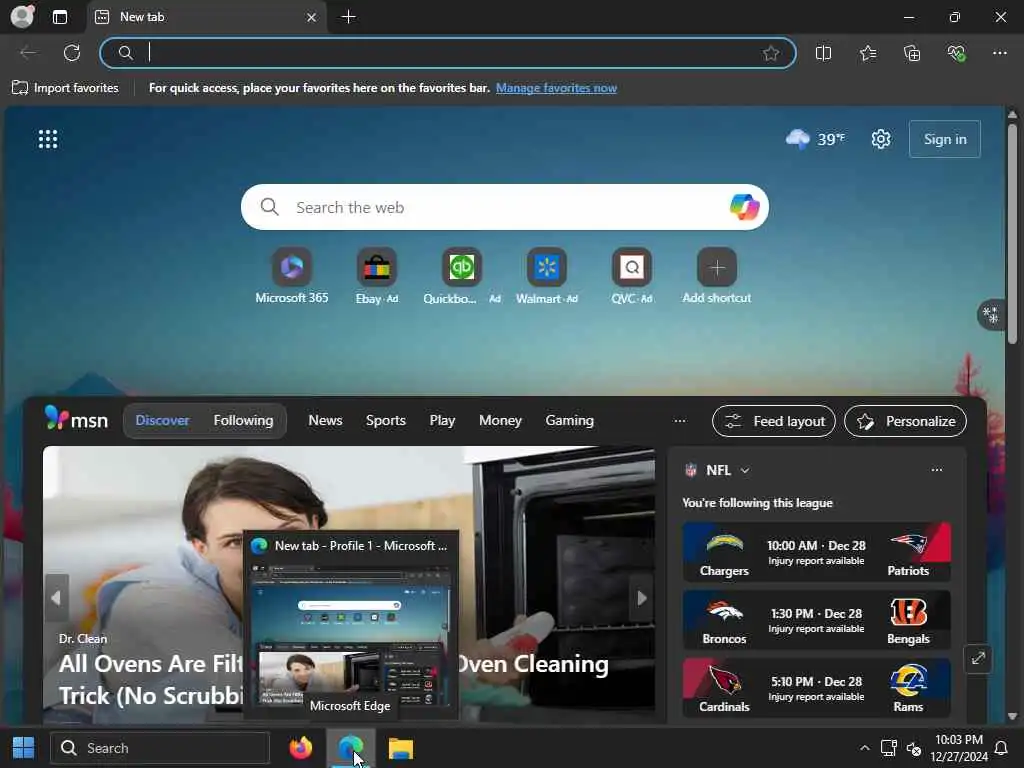Viewport: 1024px width, 768px height.
Task: Open NFL card more options ellipsis
Action: pos(936,470)
